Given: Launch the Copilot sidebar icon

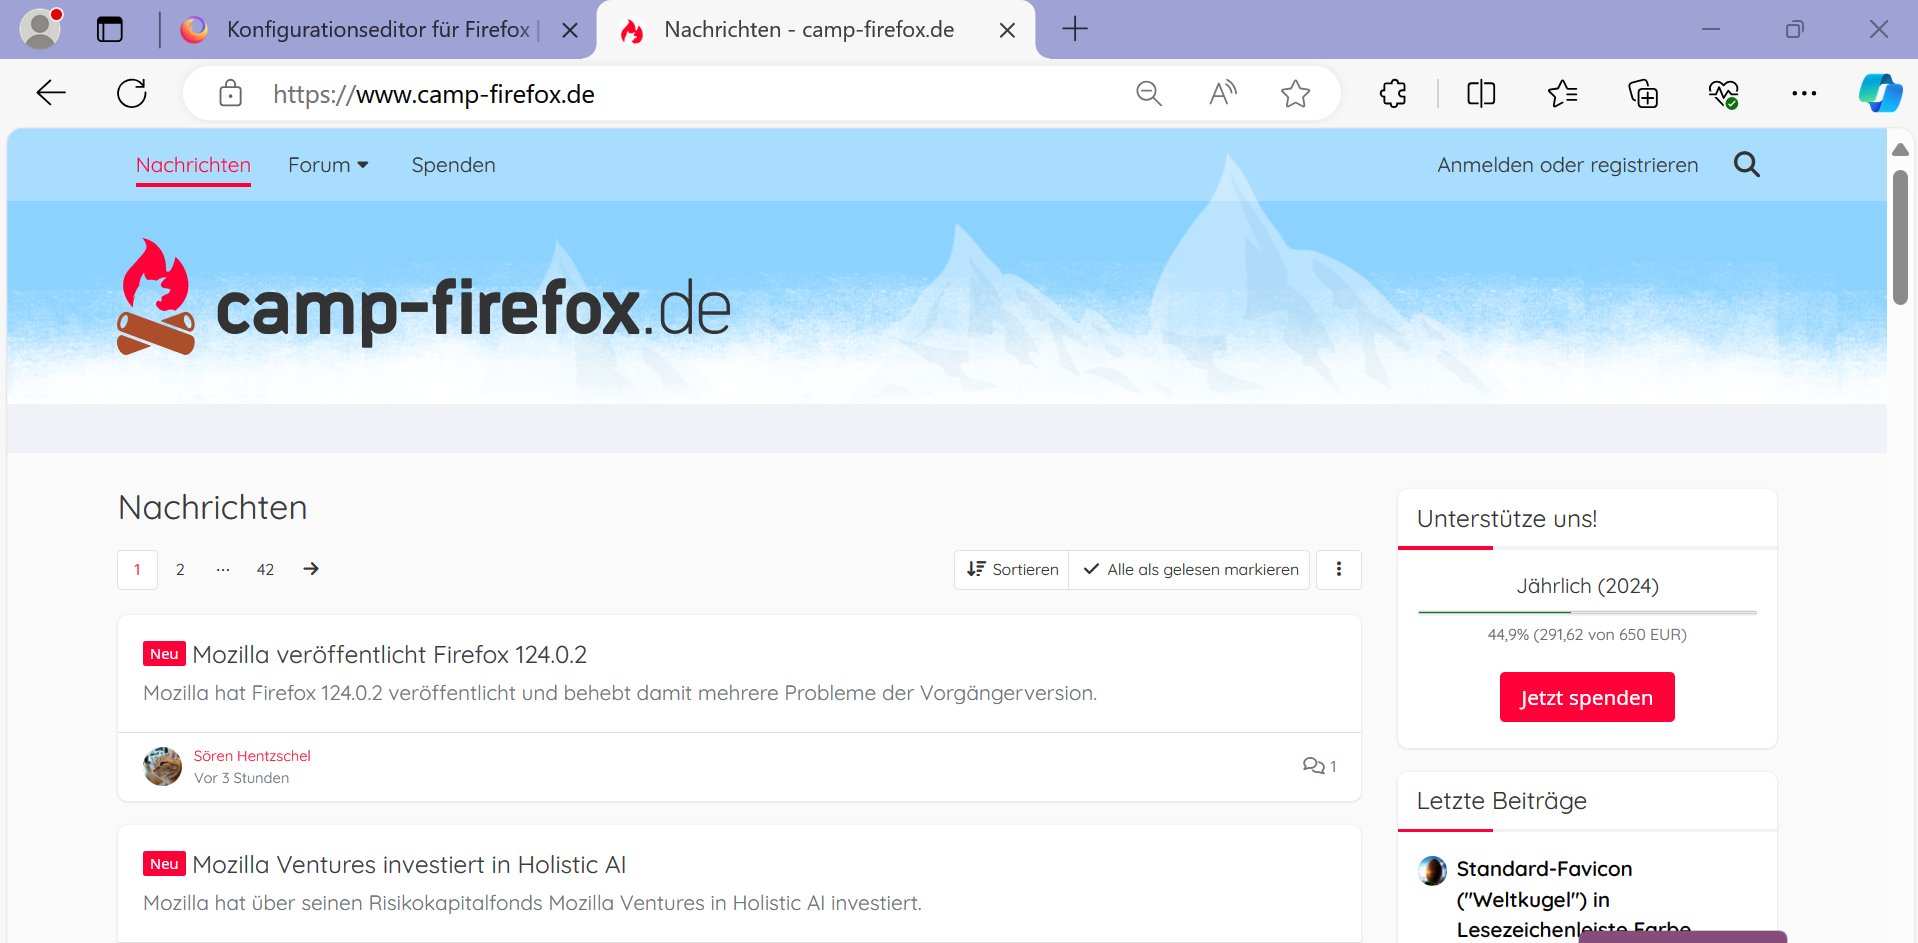Looking at the screenshot, I should click(x=1880, y=93).
